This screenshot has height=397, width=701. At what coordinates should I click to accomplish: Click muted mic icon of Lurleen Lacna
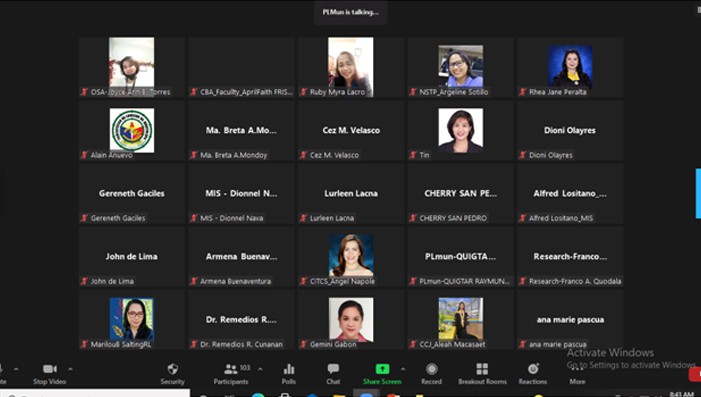click(304, 218)
